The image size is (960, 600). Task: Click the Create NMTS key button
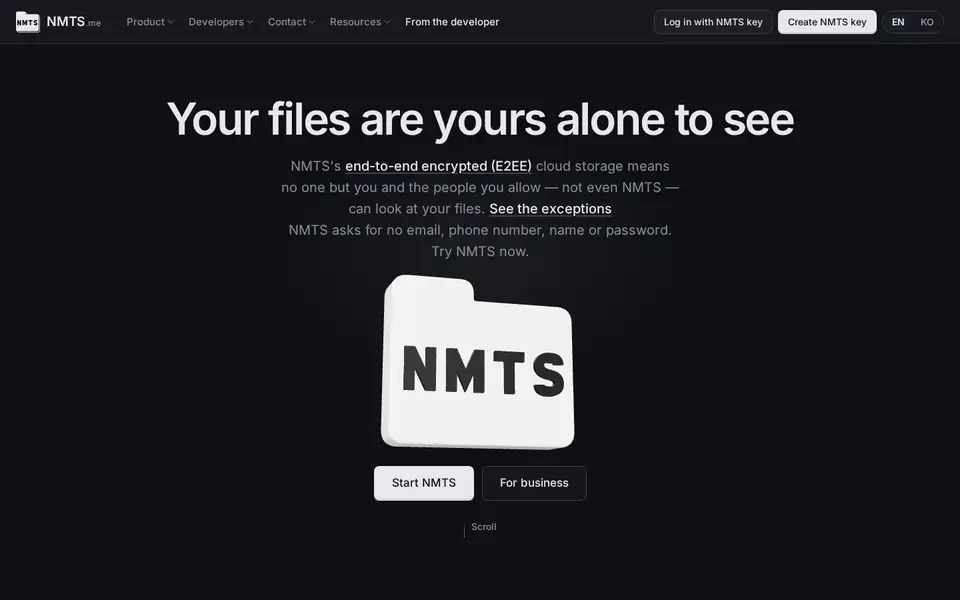[x=827, y=22]
